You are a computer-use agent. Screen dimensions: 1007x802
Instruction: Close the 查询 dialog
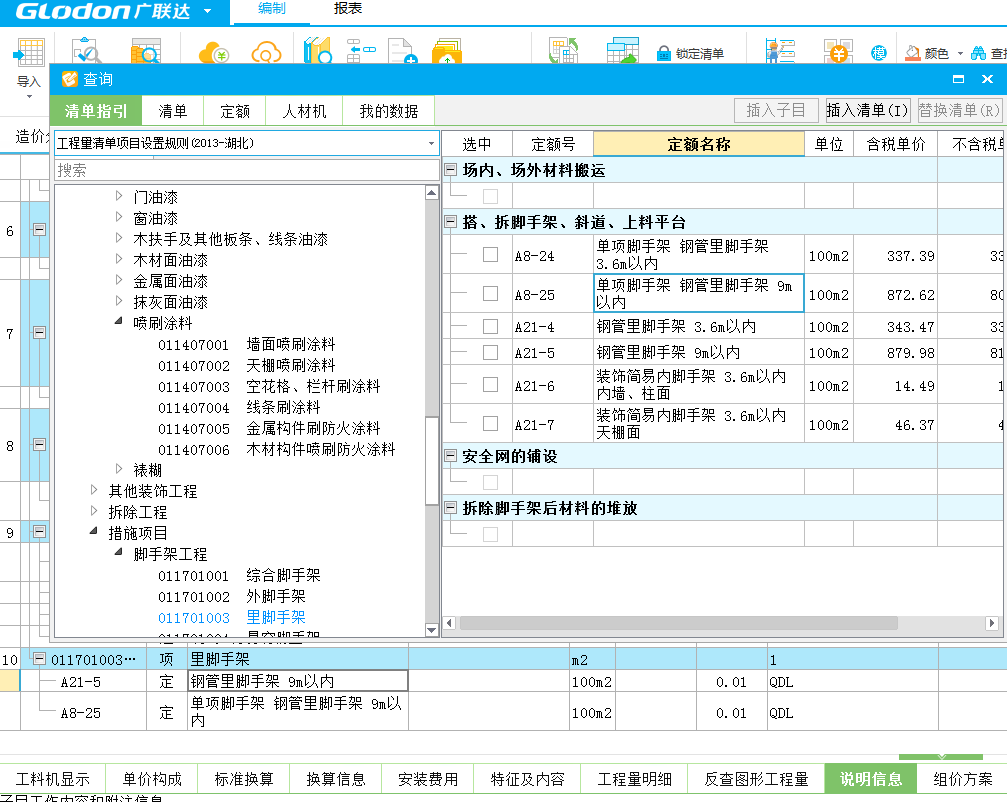pyautogui.click(x=988, y=79)
